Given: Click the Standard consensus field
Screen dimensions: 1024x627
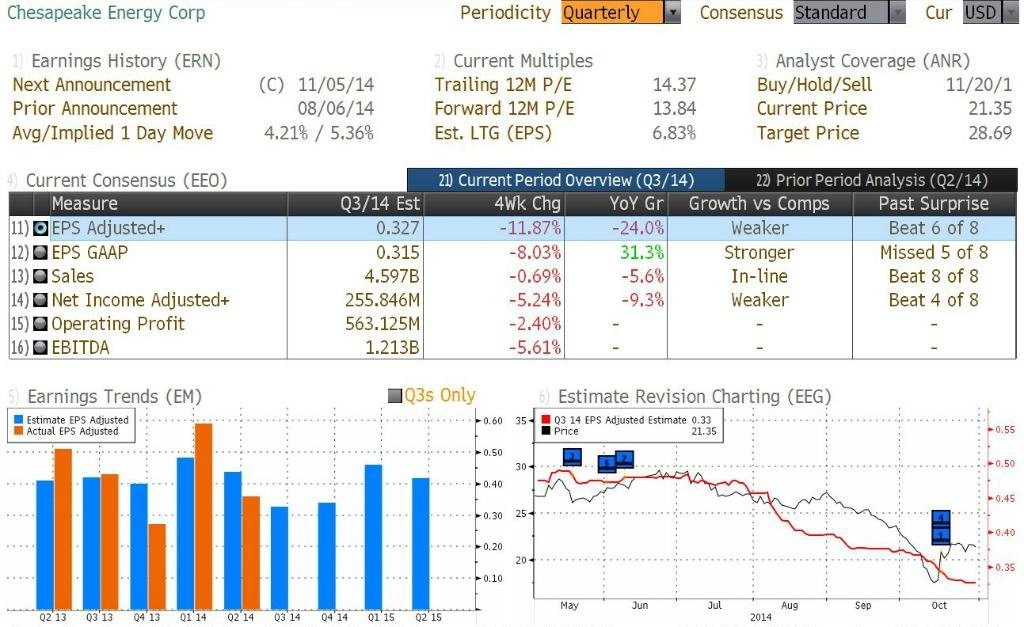Looking at the screenshot, I should (840, 12).
